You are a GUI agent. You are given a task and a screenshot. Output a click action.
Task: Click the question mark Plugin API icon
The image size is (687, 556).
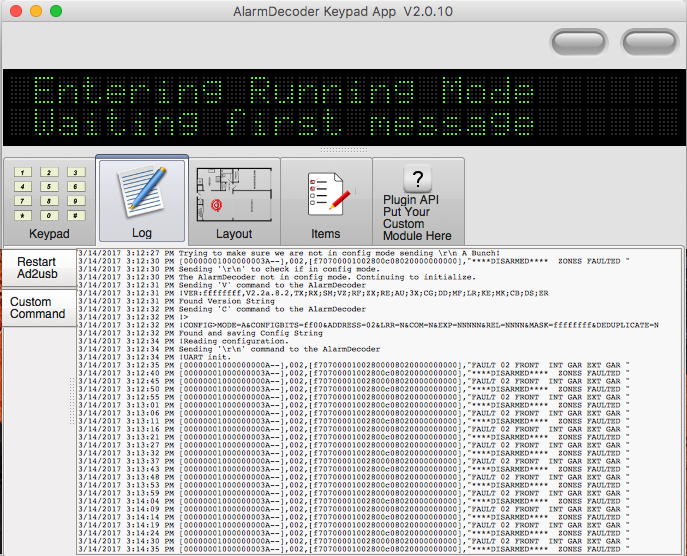tap(418, 178)
